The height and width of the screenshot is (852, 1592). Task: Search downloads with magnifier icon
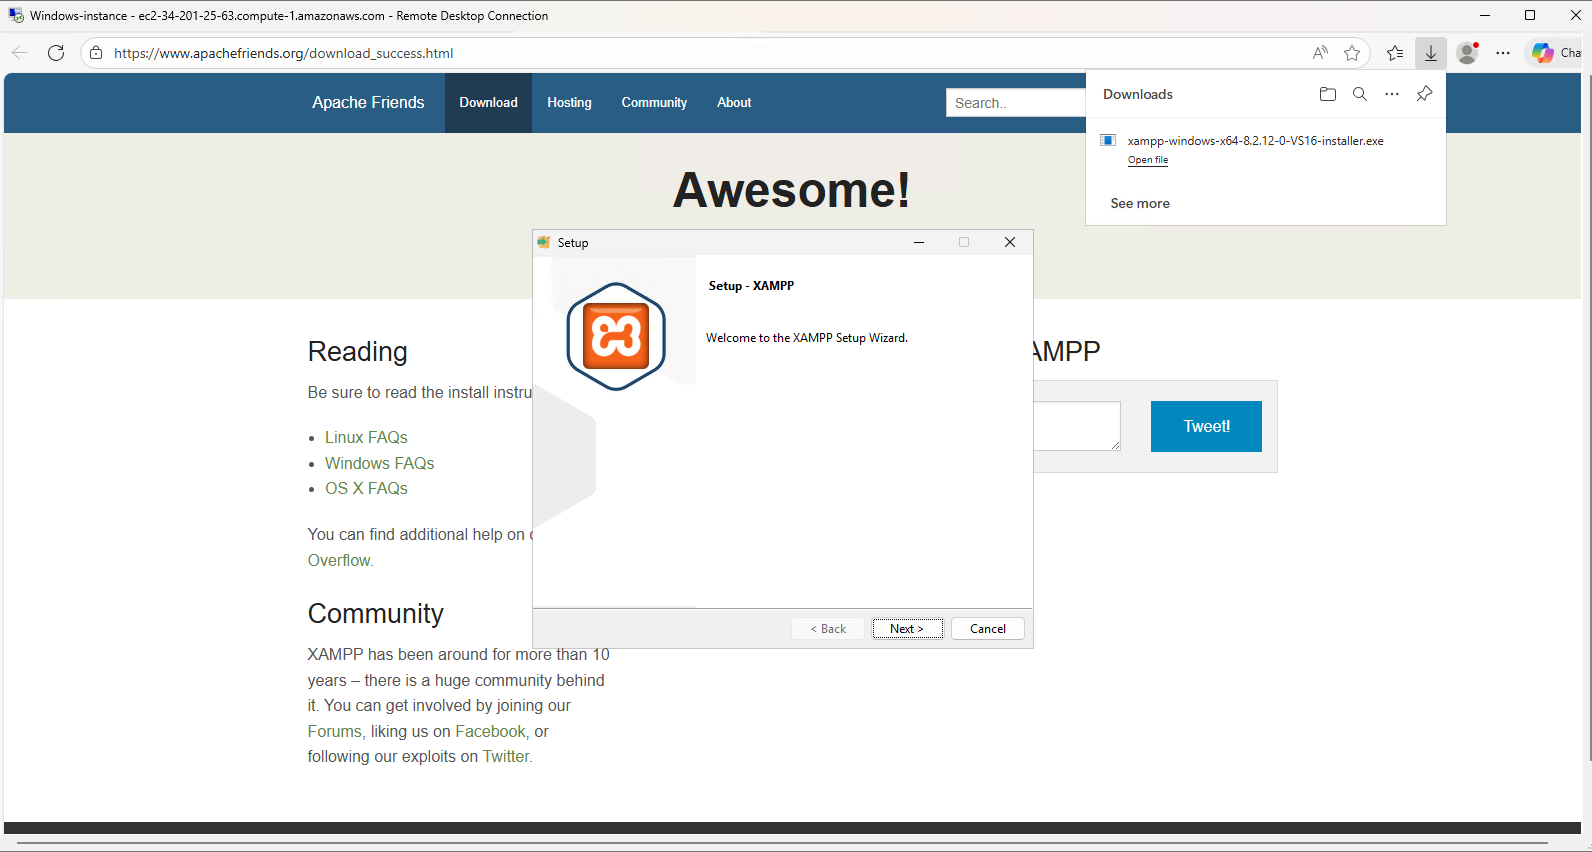[x=1360, y=94]
